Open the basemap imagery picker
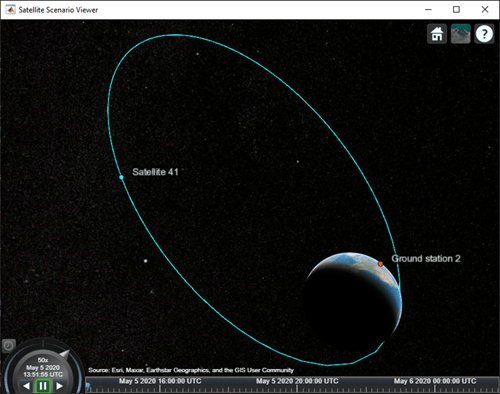 pos(461,34)
